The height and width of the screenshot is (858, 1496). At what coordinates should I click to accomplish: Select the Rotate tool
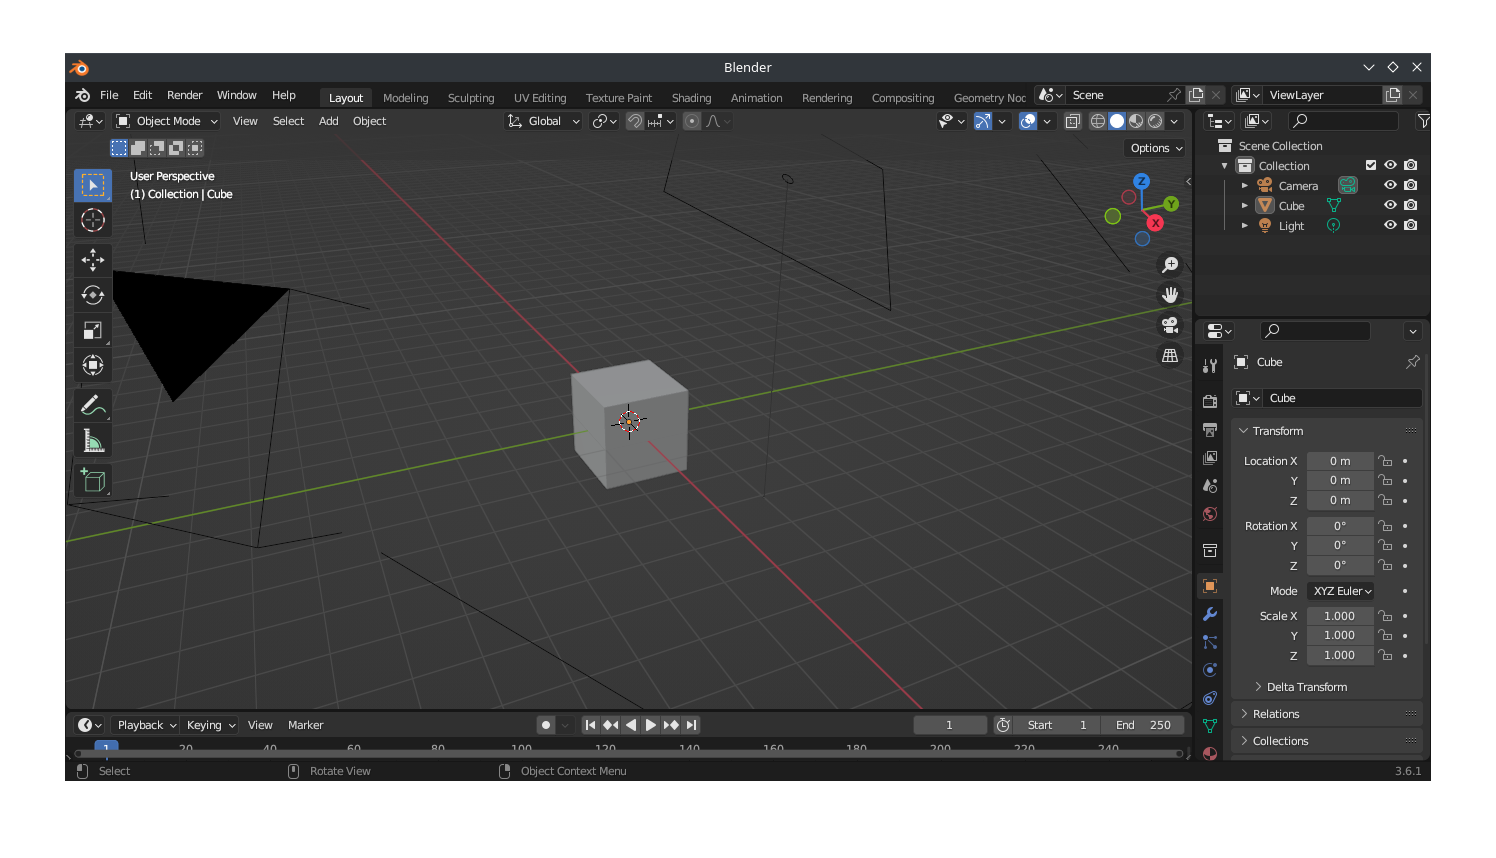pyautogui.click(x=93, y=295)
